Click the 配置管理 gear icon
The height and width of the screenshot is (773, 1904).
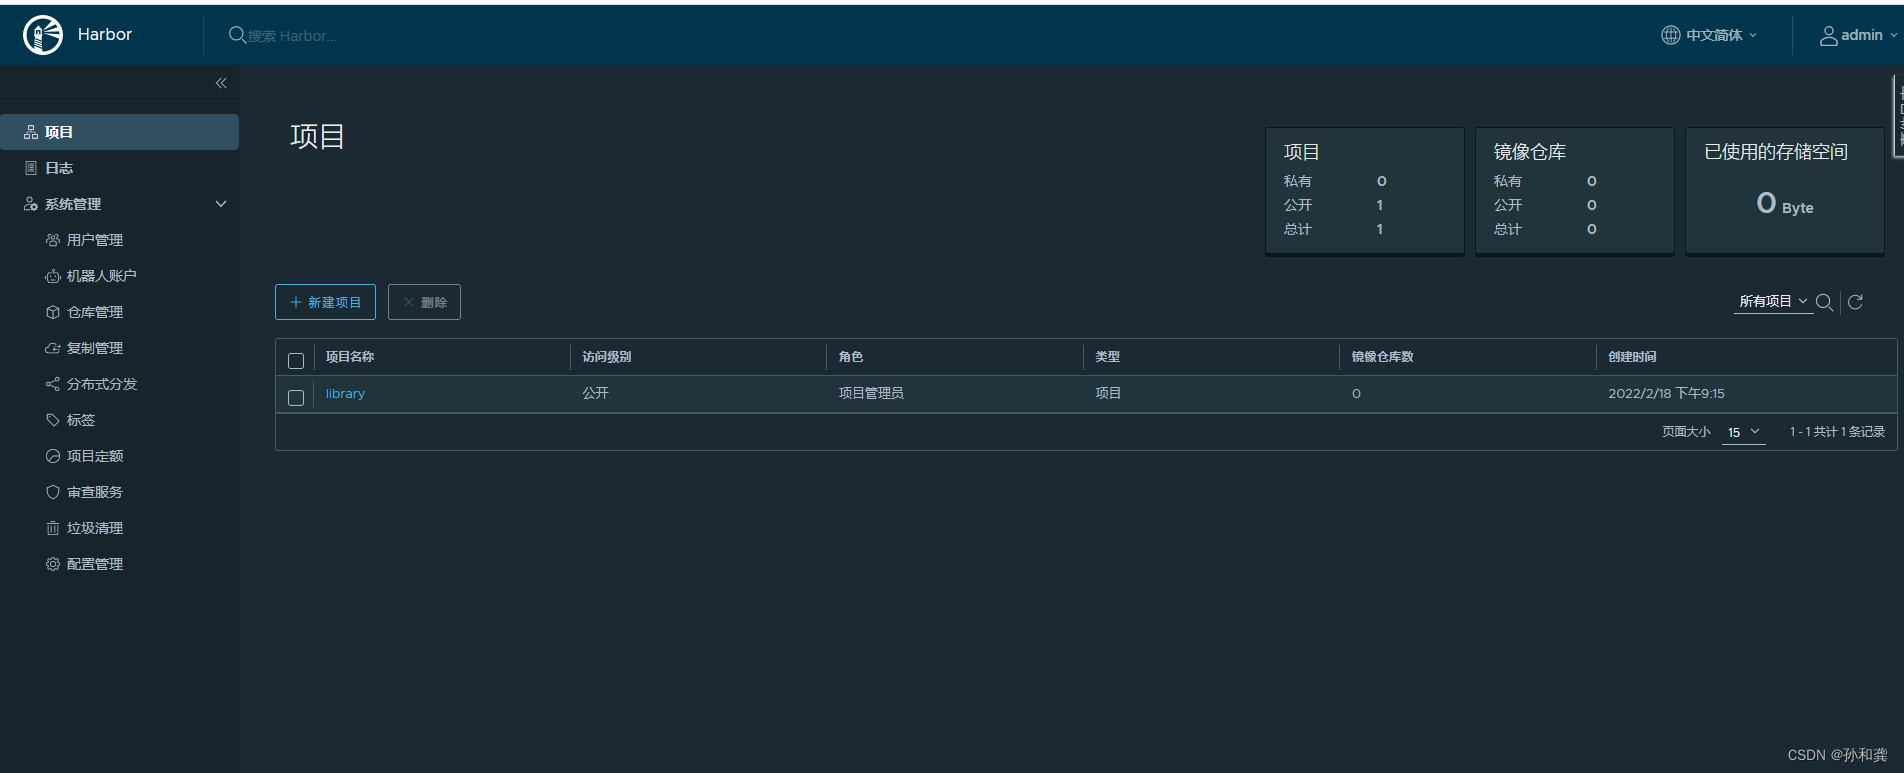(53, 564)
